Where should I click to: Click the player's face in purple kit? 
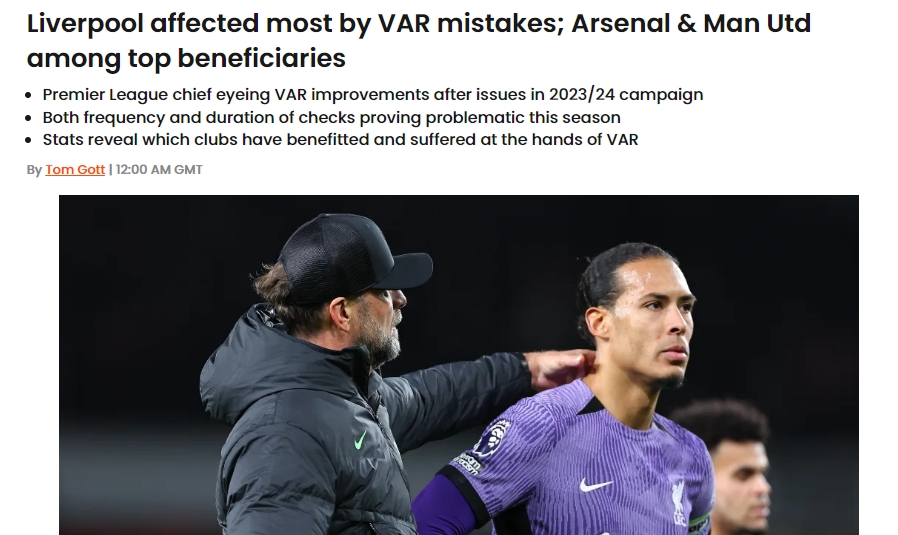650,324
